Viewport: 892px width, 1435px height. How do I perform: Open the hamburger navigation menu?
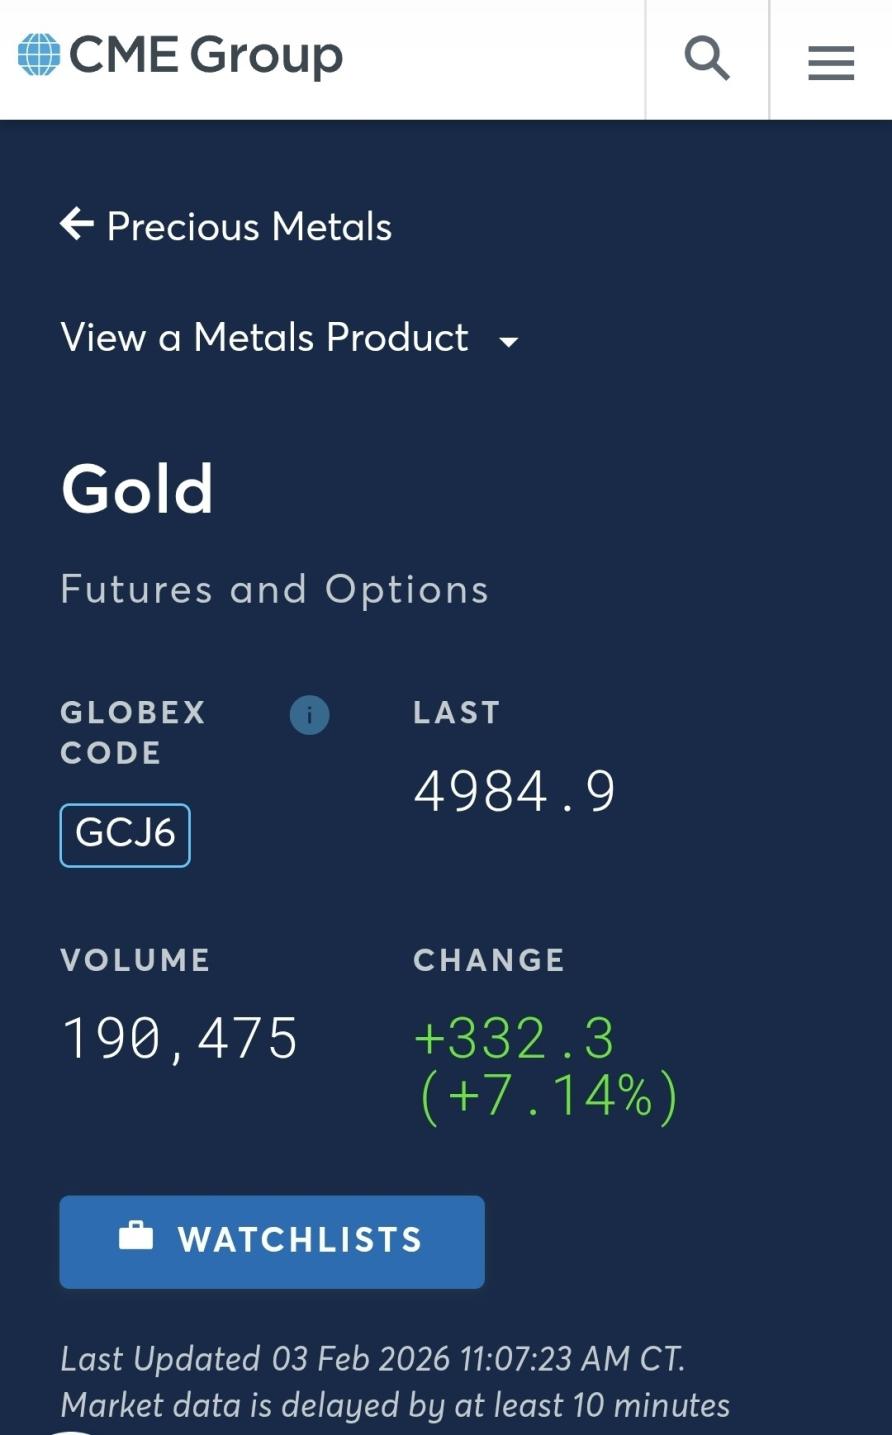point(830,62)
